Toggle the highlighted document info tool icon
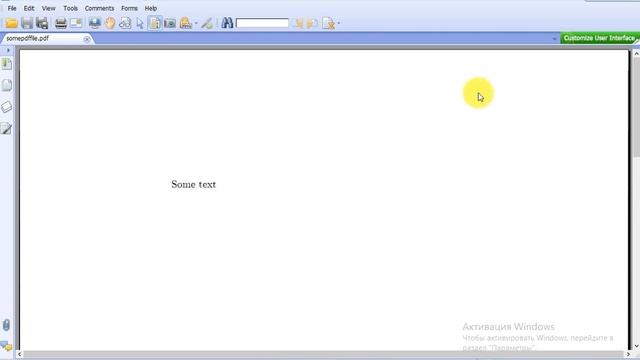 [155, 23]
